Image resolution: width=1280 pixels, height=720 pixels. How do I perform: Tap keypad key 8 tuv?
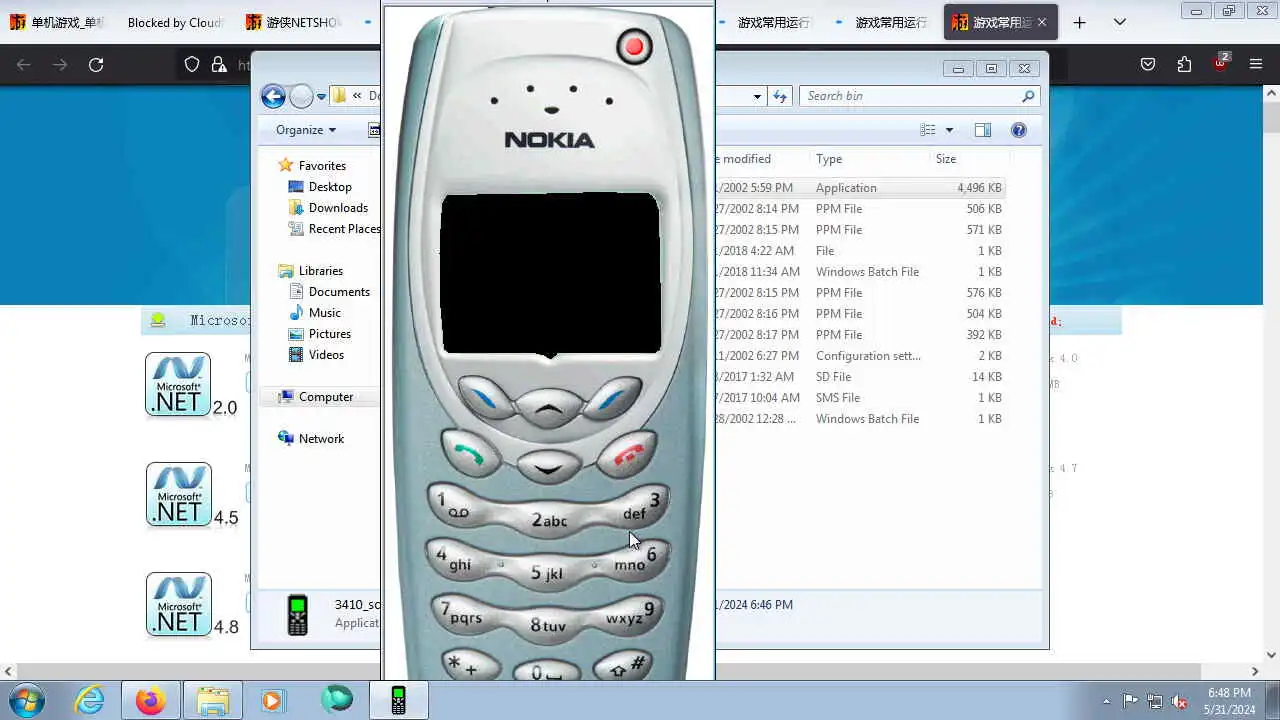click(548, 625)
